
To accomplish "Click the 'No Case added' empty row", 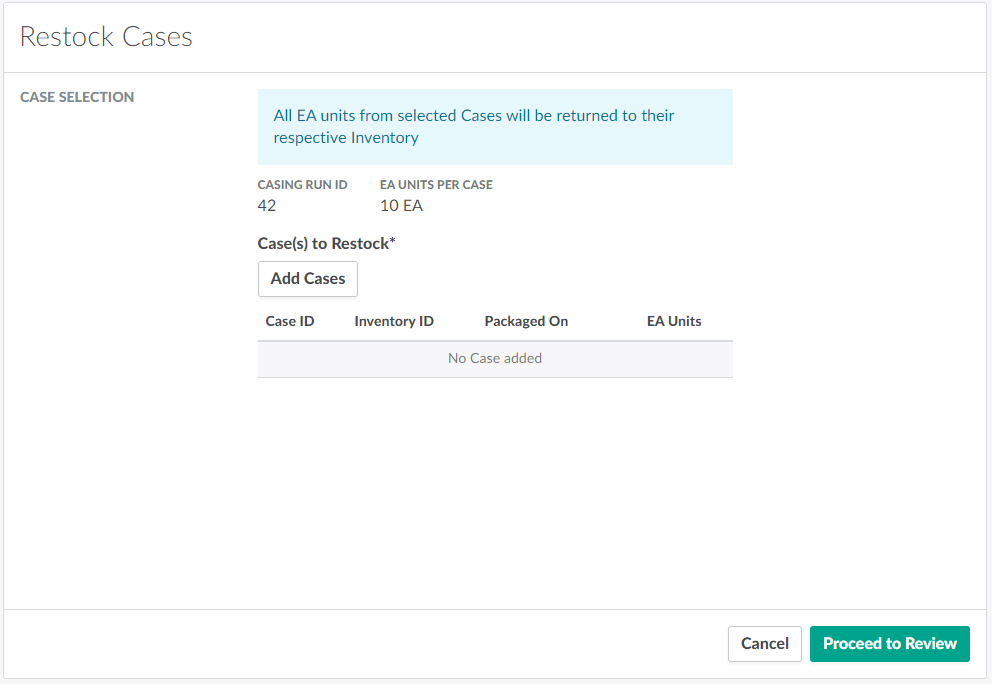I will tap(494, 358).
